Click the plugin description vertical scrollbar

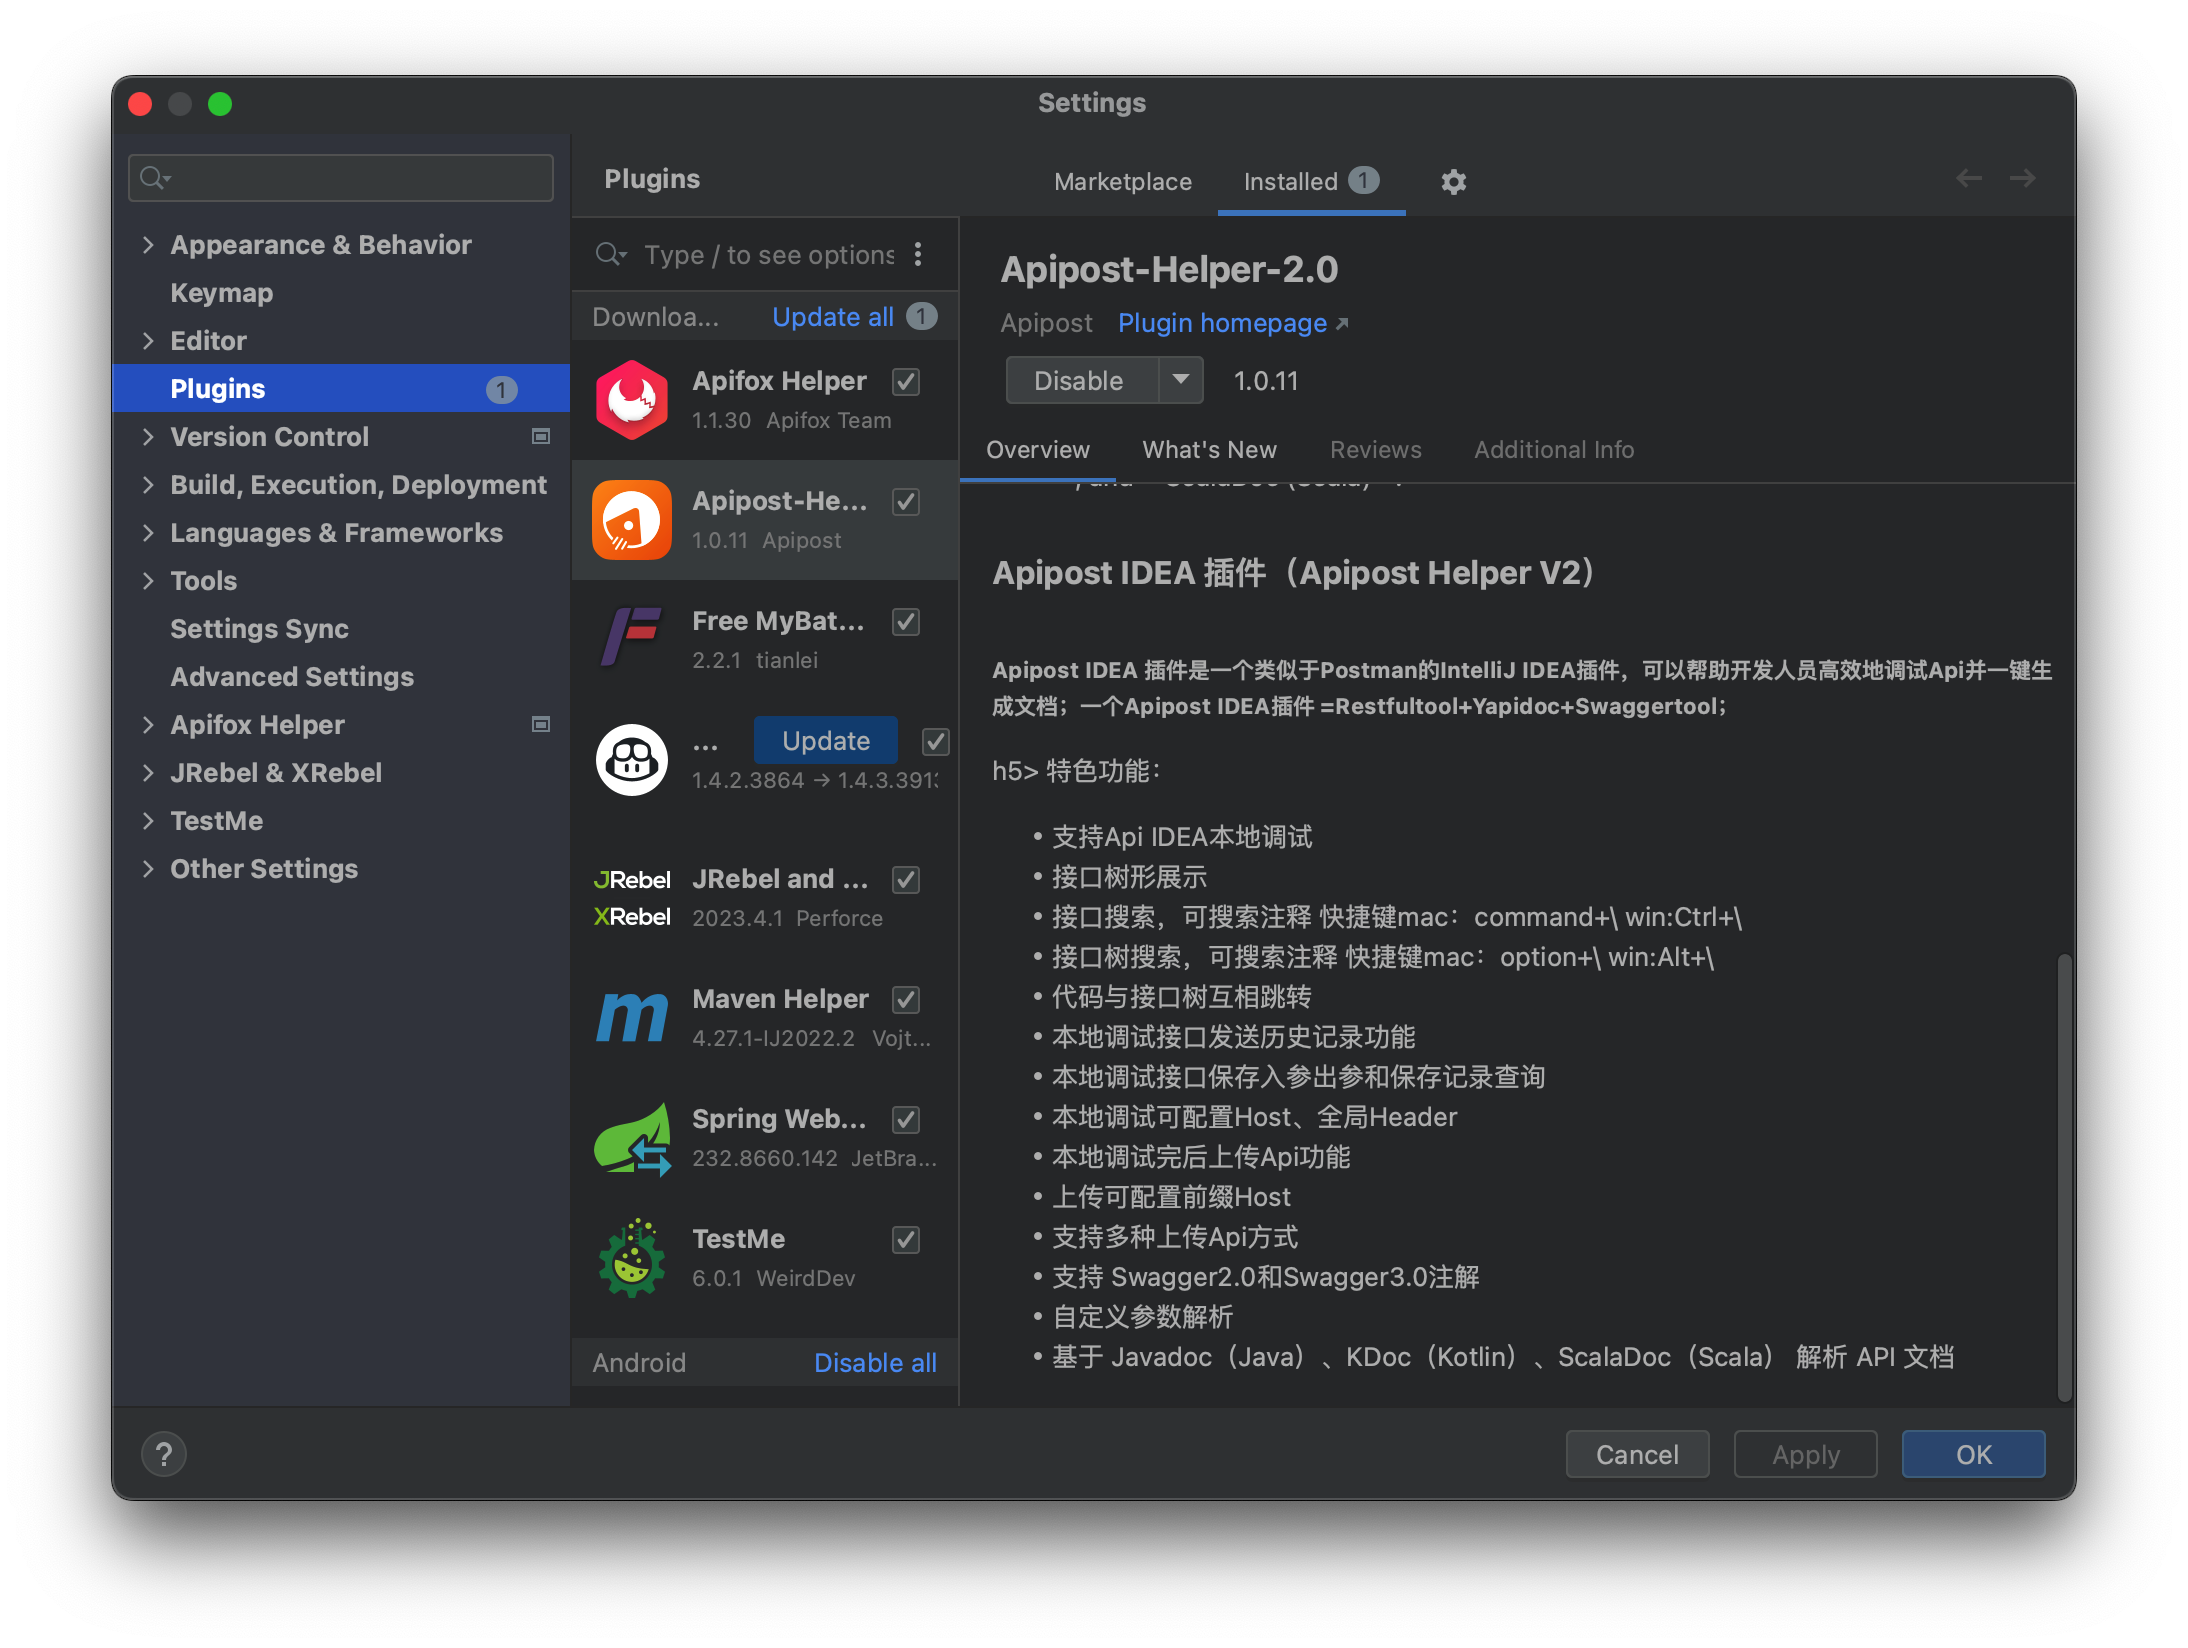tap(2064, 1178)
